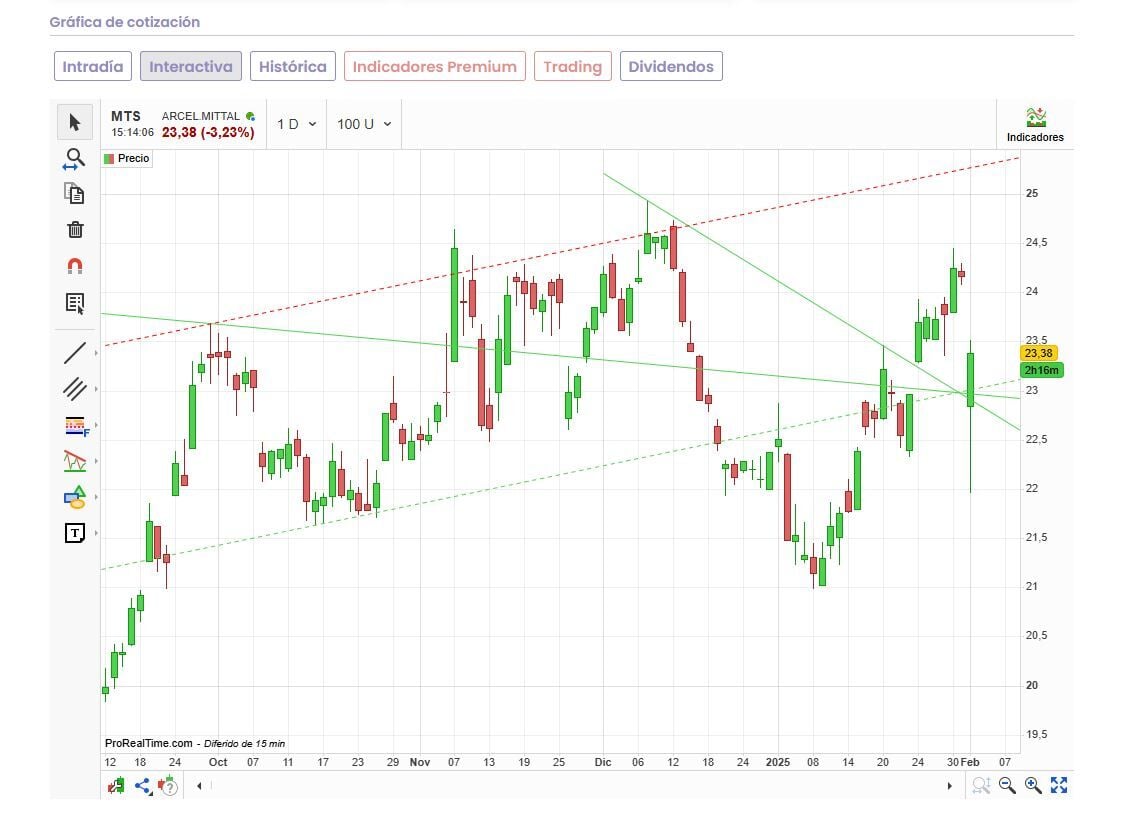Select the parallel lines channel tool
The width and height of the screenshot is (1126, 814).
click(75, 389)
